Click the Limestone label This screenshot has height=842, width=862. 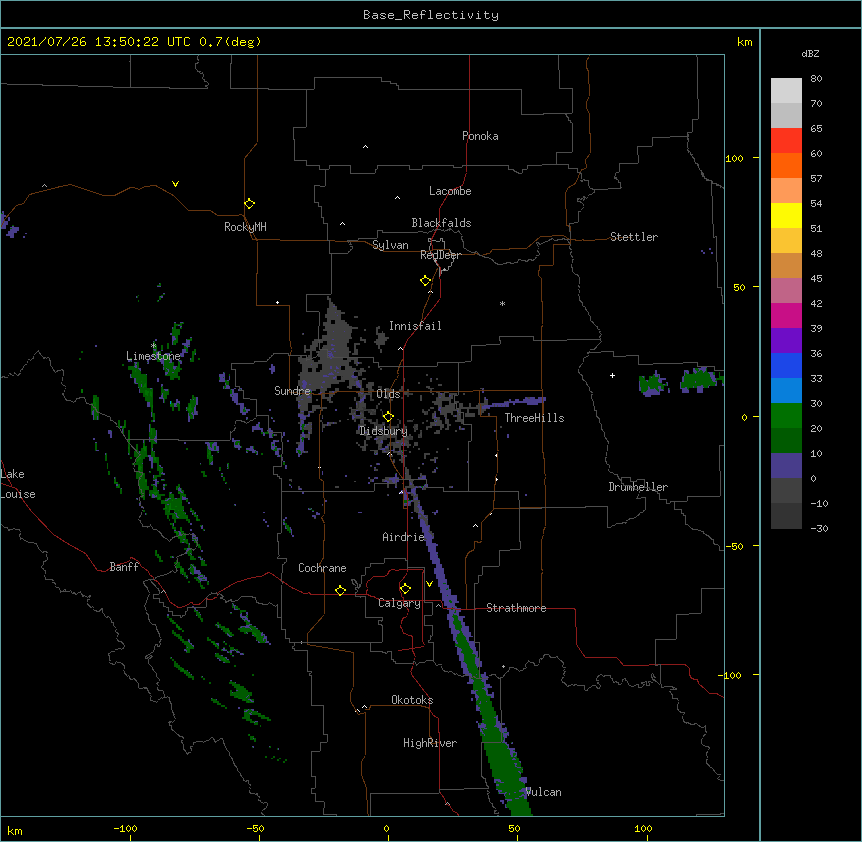[153, 356]
